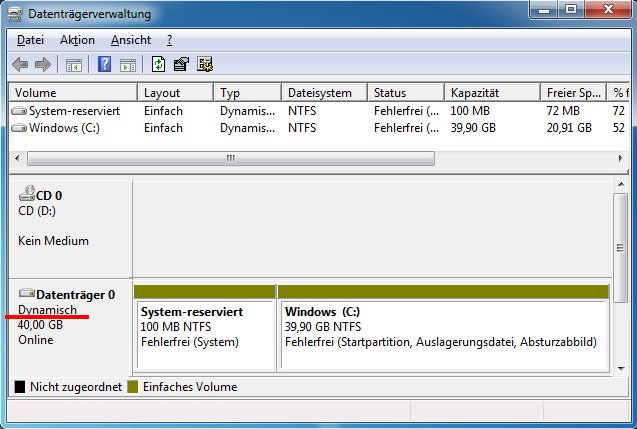Click the Datenträgerverwaltung title bar icon

point(15,15)
